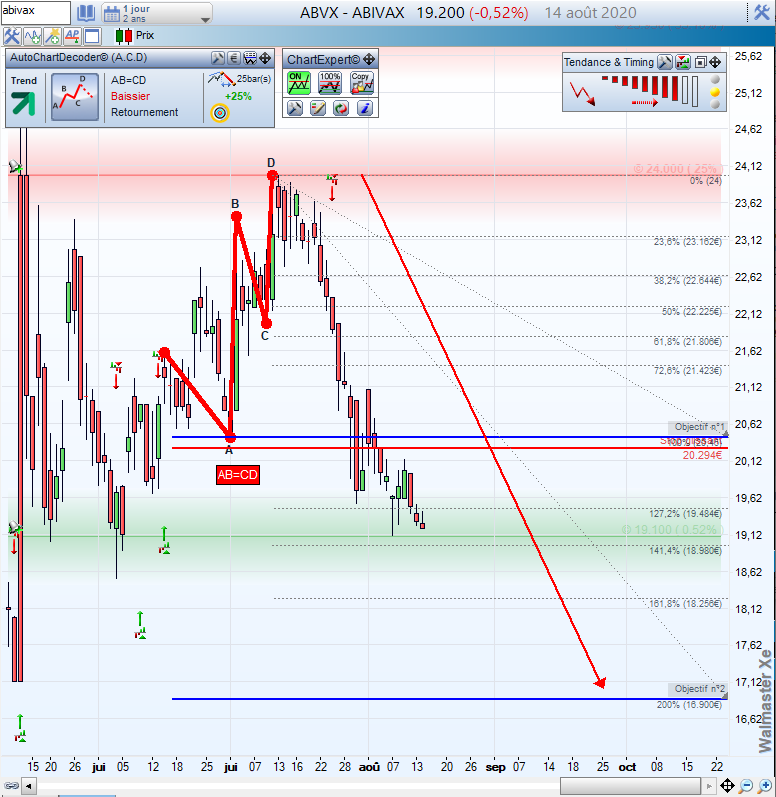Viewport: 776px width, 797px height.
Task: Click pattern point B marker on chart
Action: click(x=236, y=217)
